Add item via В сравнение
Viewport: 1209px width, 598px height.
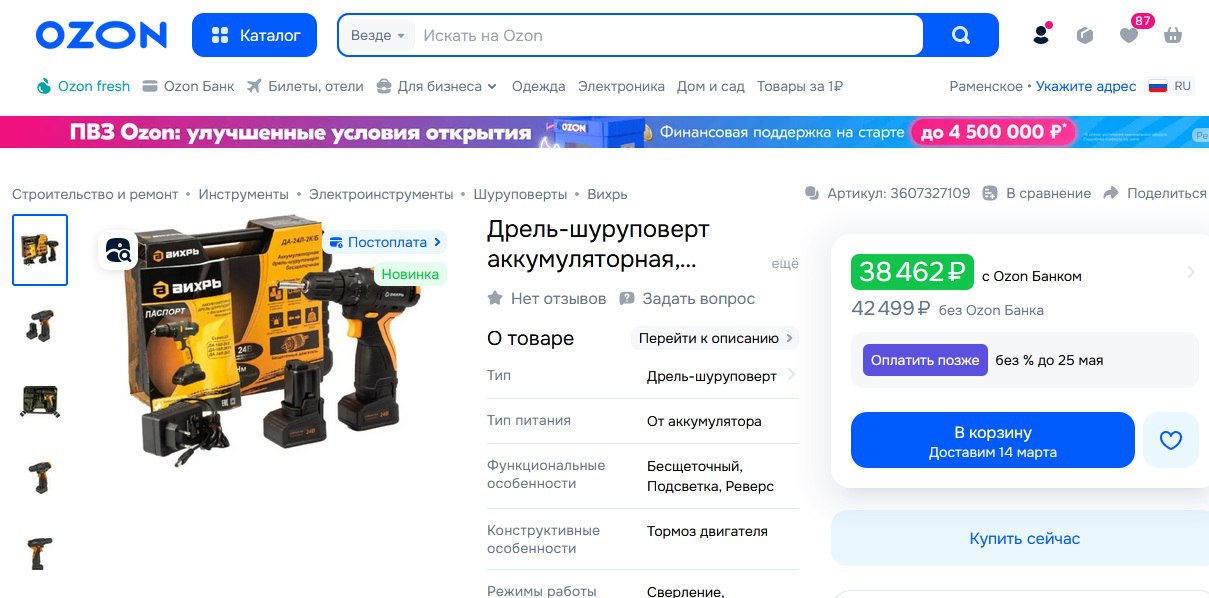coord(1036,193)
